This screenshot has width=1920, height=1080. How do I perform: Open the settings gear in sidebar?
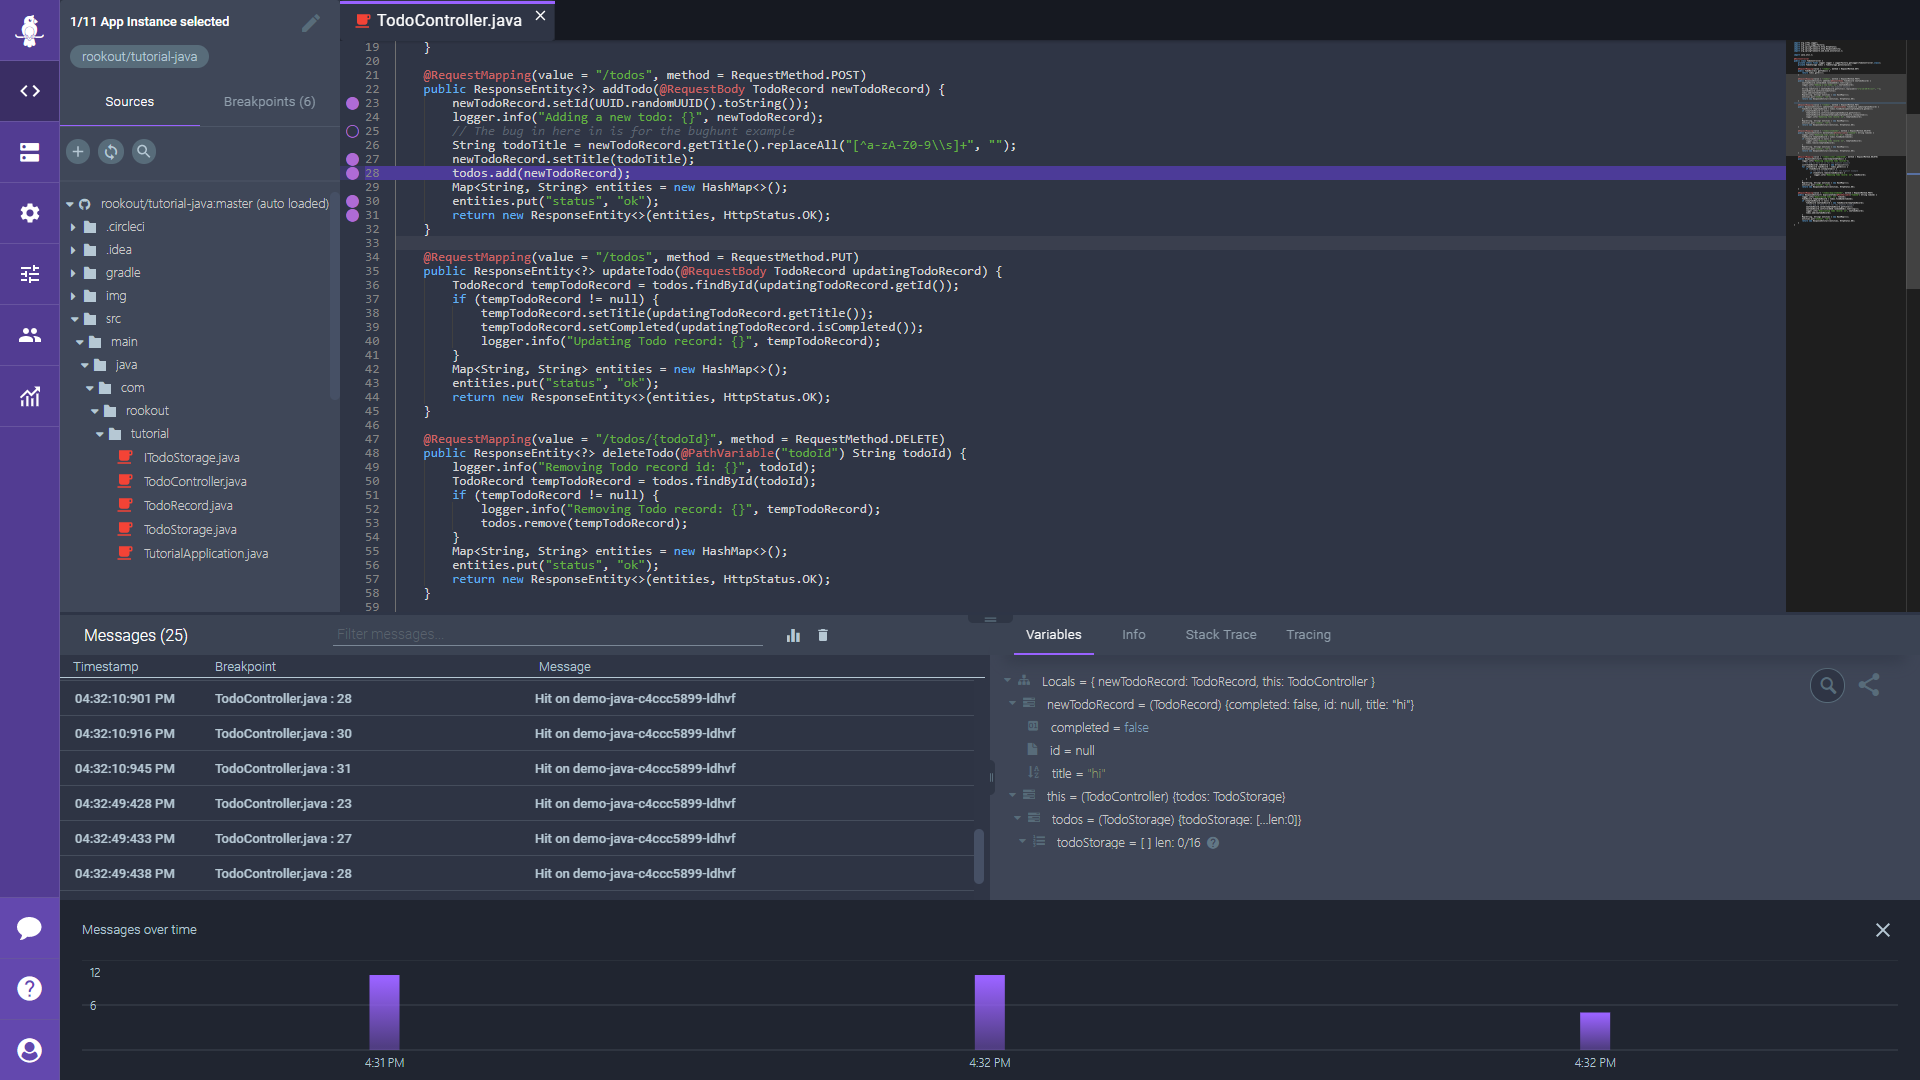[x=30, y=213]
